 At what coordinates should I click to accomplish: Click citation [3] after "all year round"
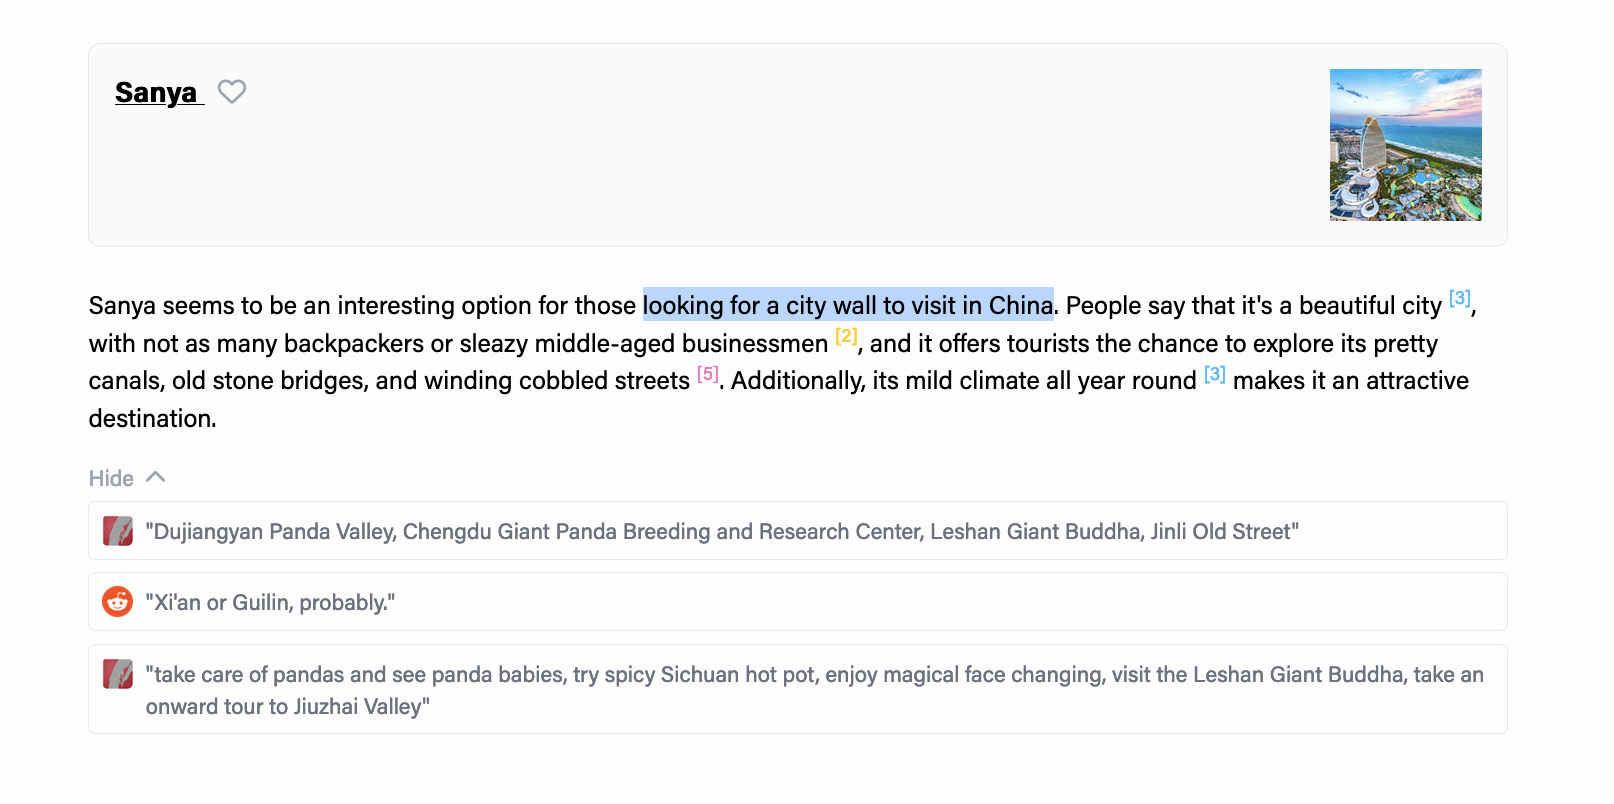click(1214, 374)
